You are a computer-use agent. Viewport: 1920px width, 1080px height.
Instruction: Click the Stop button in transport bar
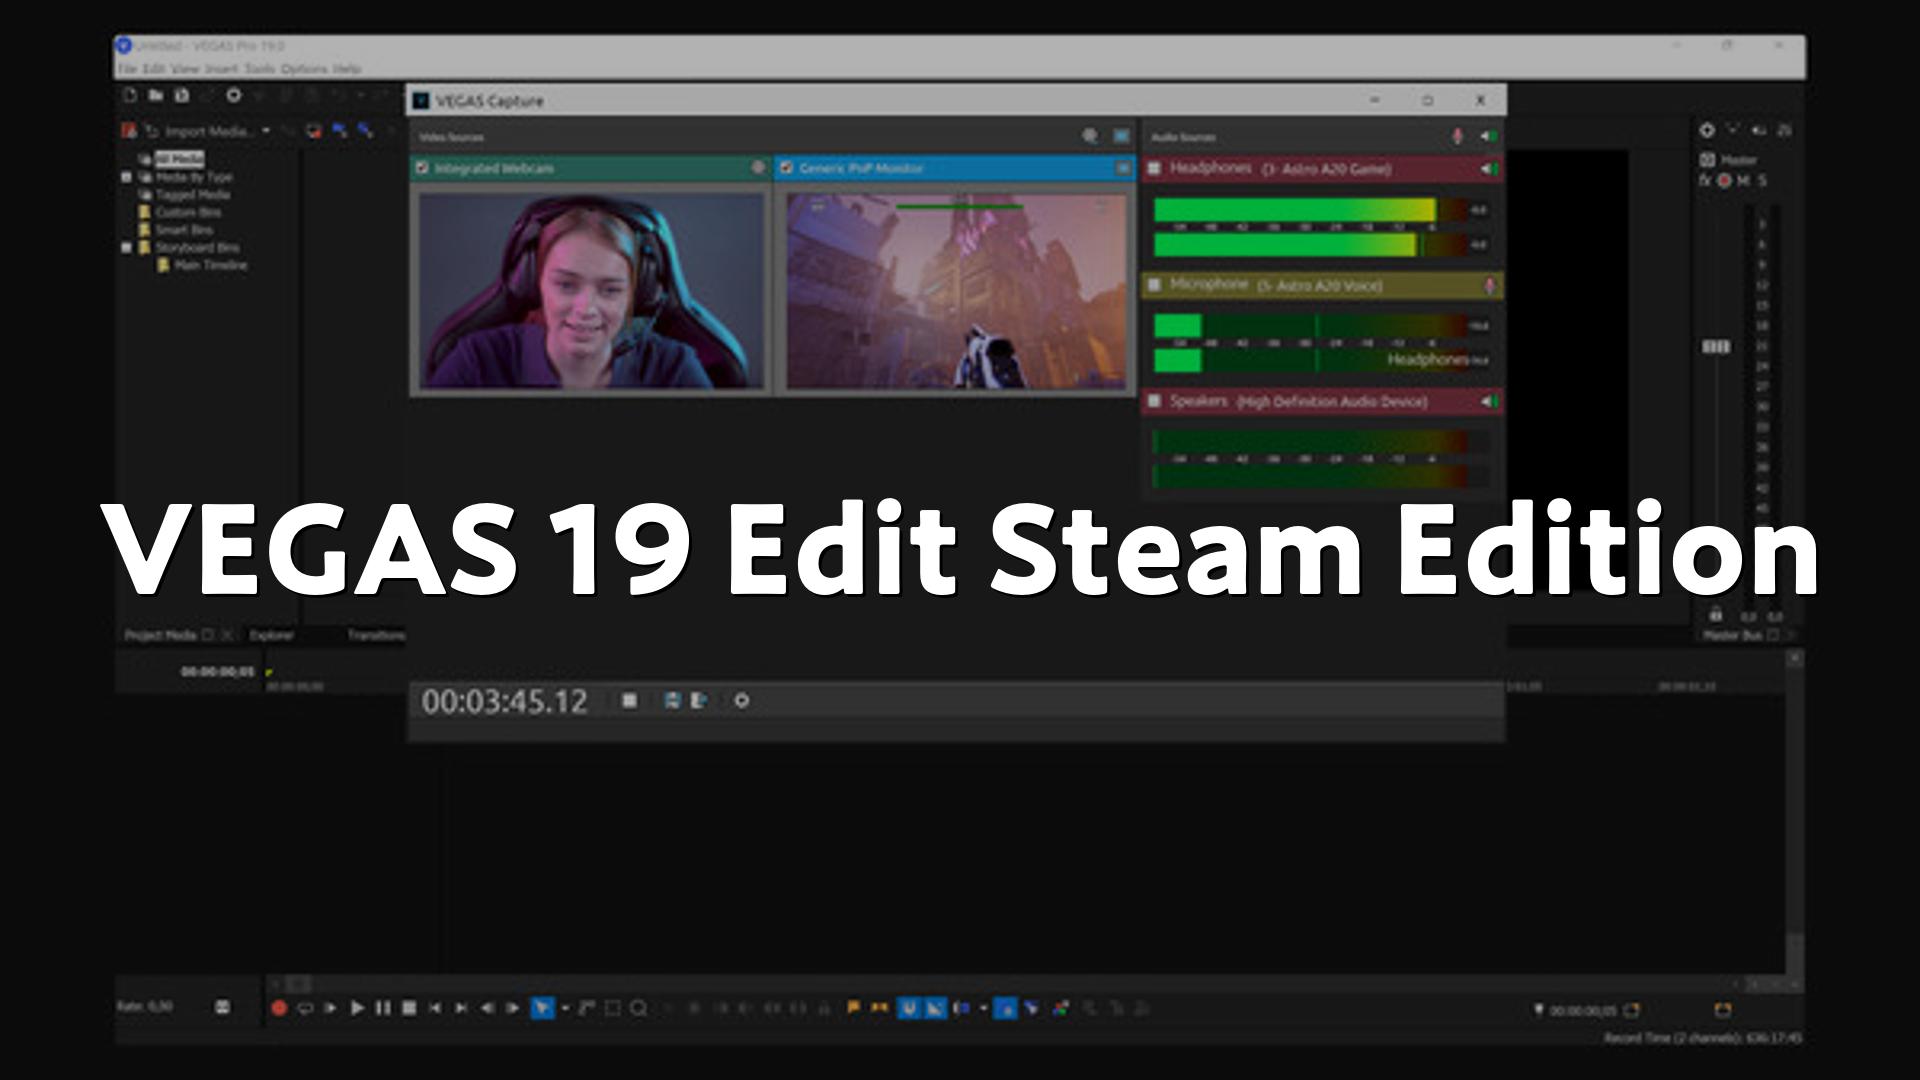click(x=409, y=1008)
